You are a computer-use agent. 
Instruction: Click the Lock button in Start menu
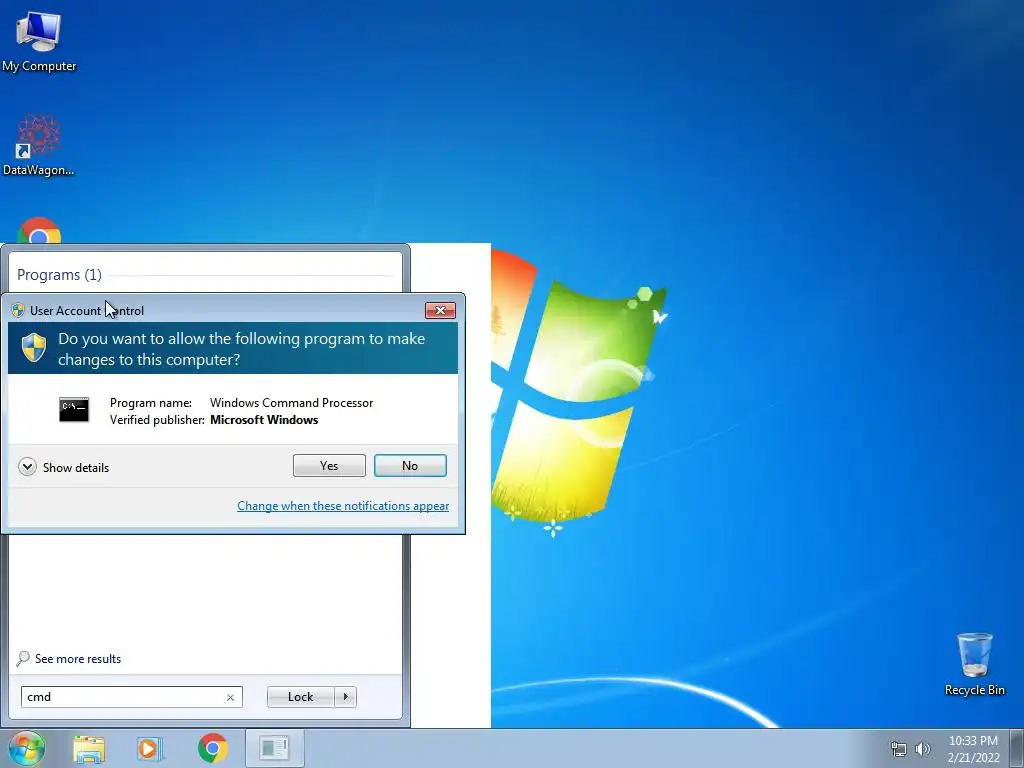click(x=300, y=697)
